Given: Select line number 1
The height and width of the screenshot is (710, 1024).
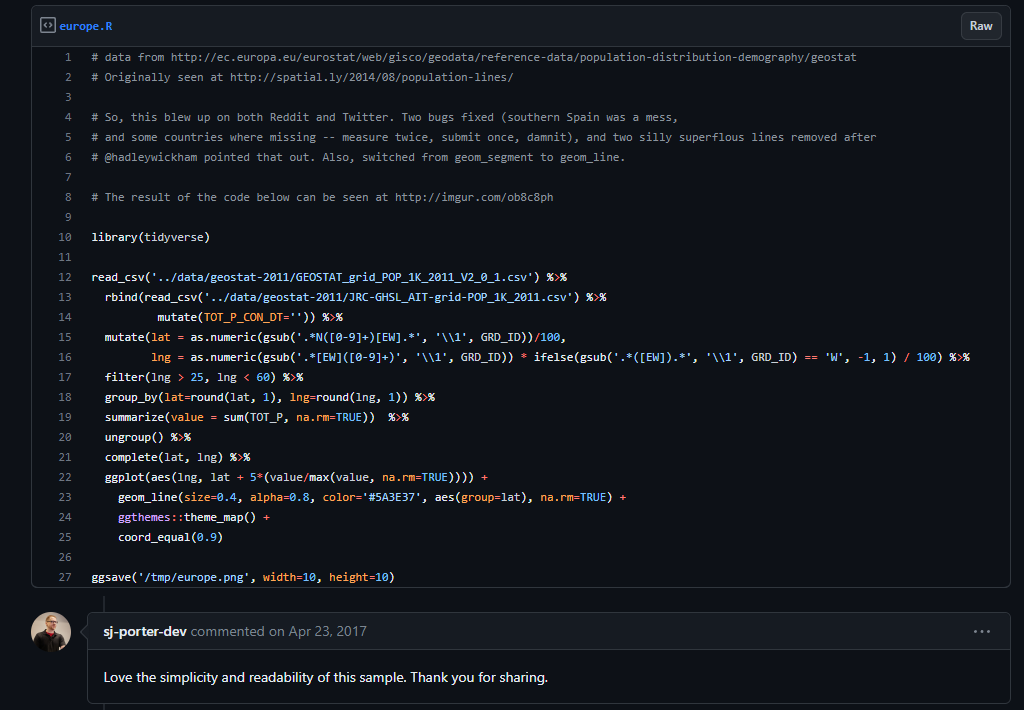Looking at the screenshot, I should point(67,57).
